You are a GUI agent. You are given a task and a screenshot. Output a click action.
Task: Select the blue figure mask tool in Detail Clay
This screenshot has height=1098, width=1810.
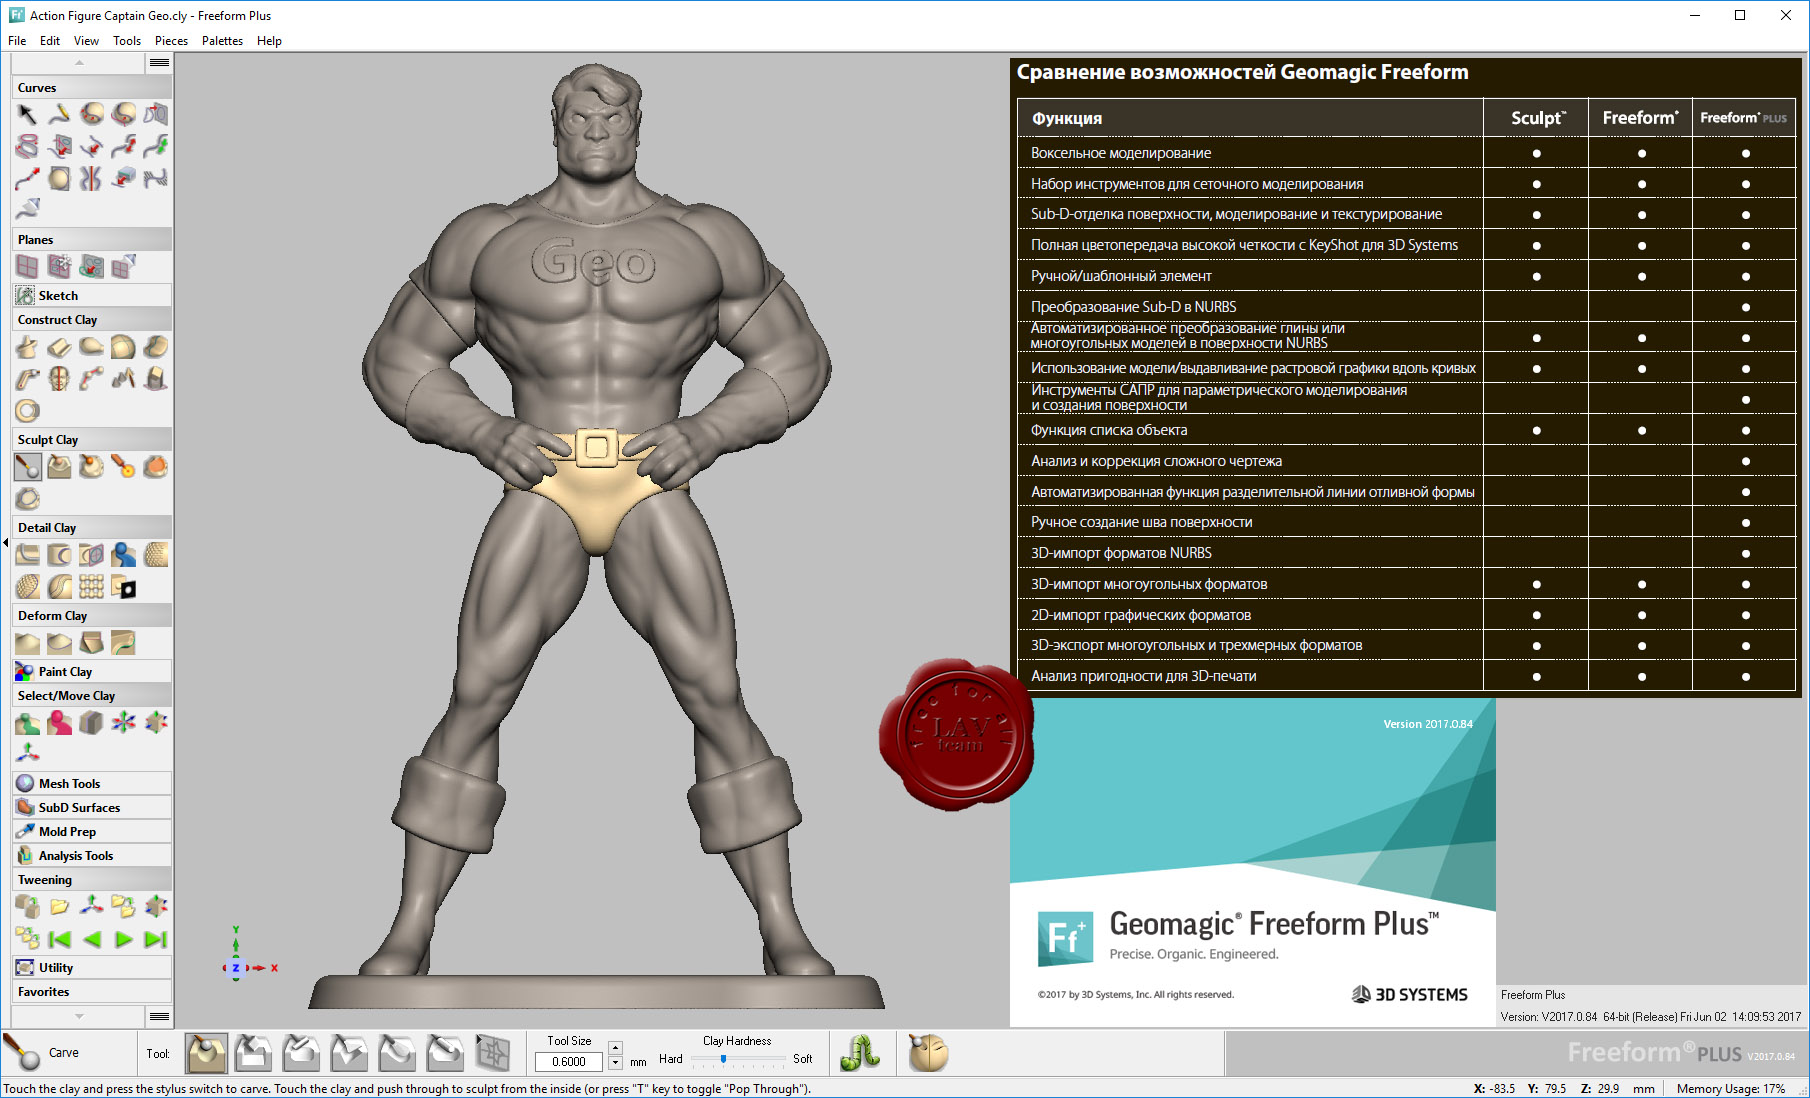[x=123, y=555]
